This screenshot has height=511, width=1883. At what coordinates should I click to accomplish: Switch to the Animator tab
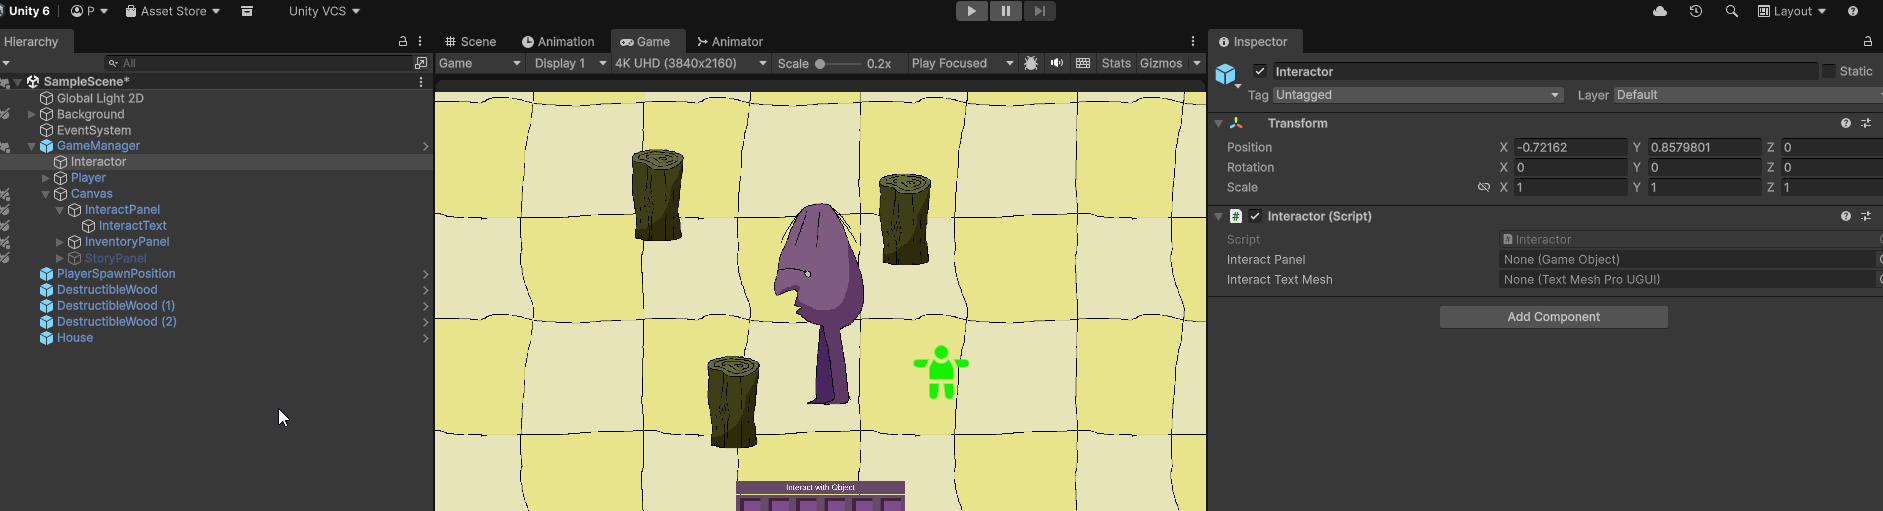[730, 42]
